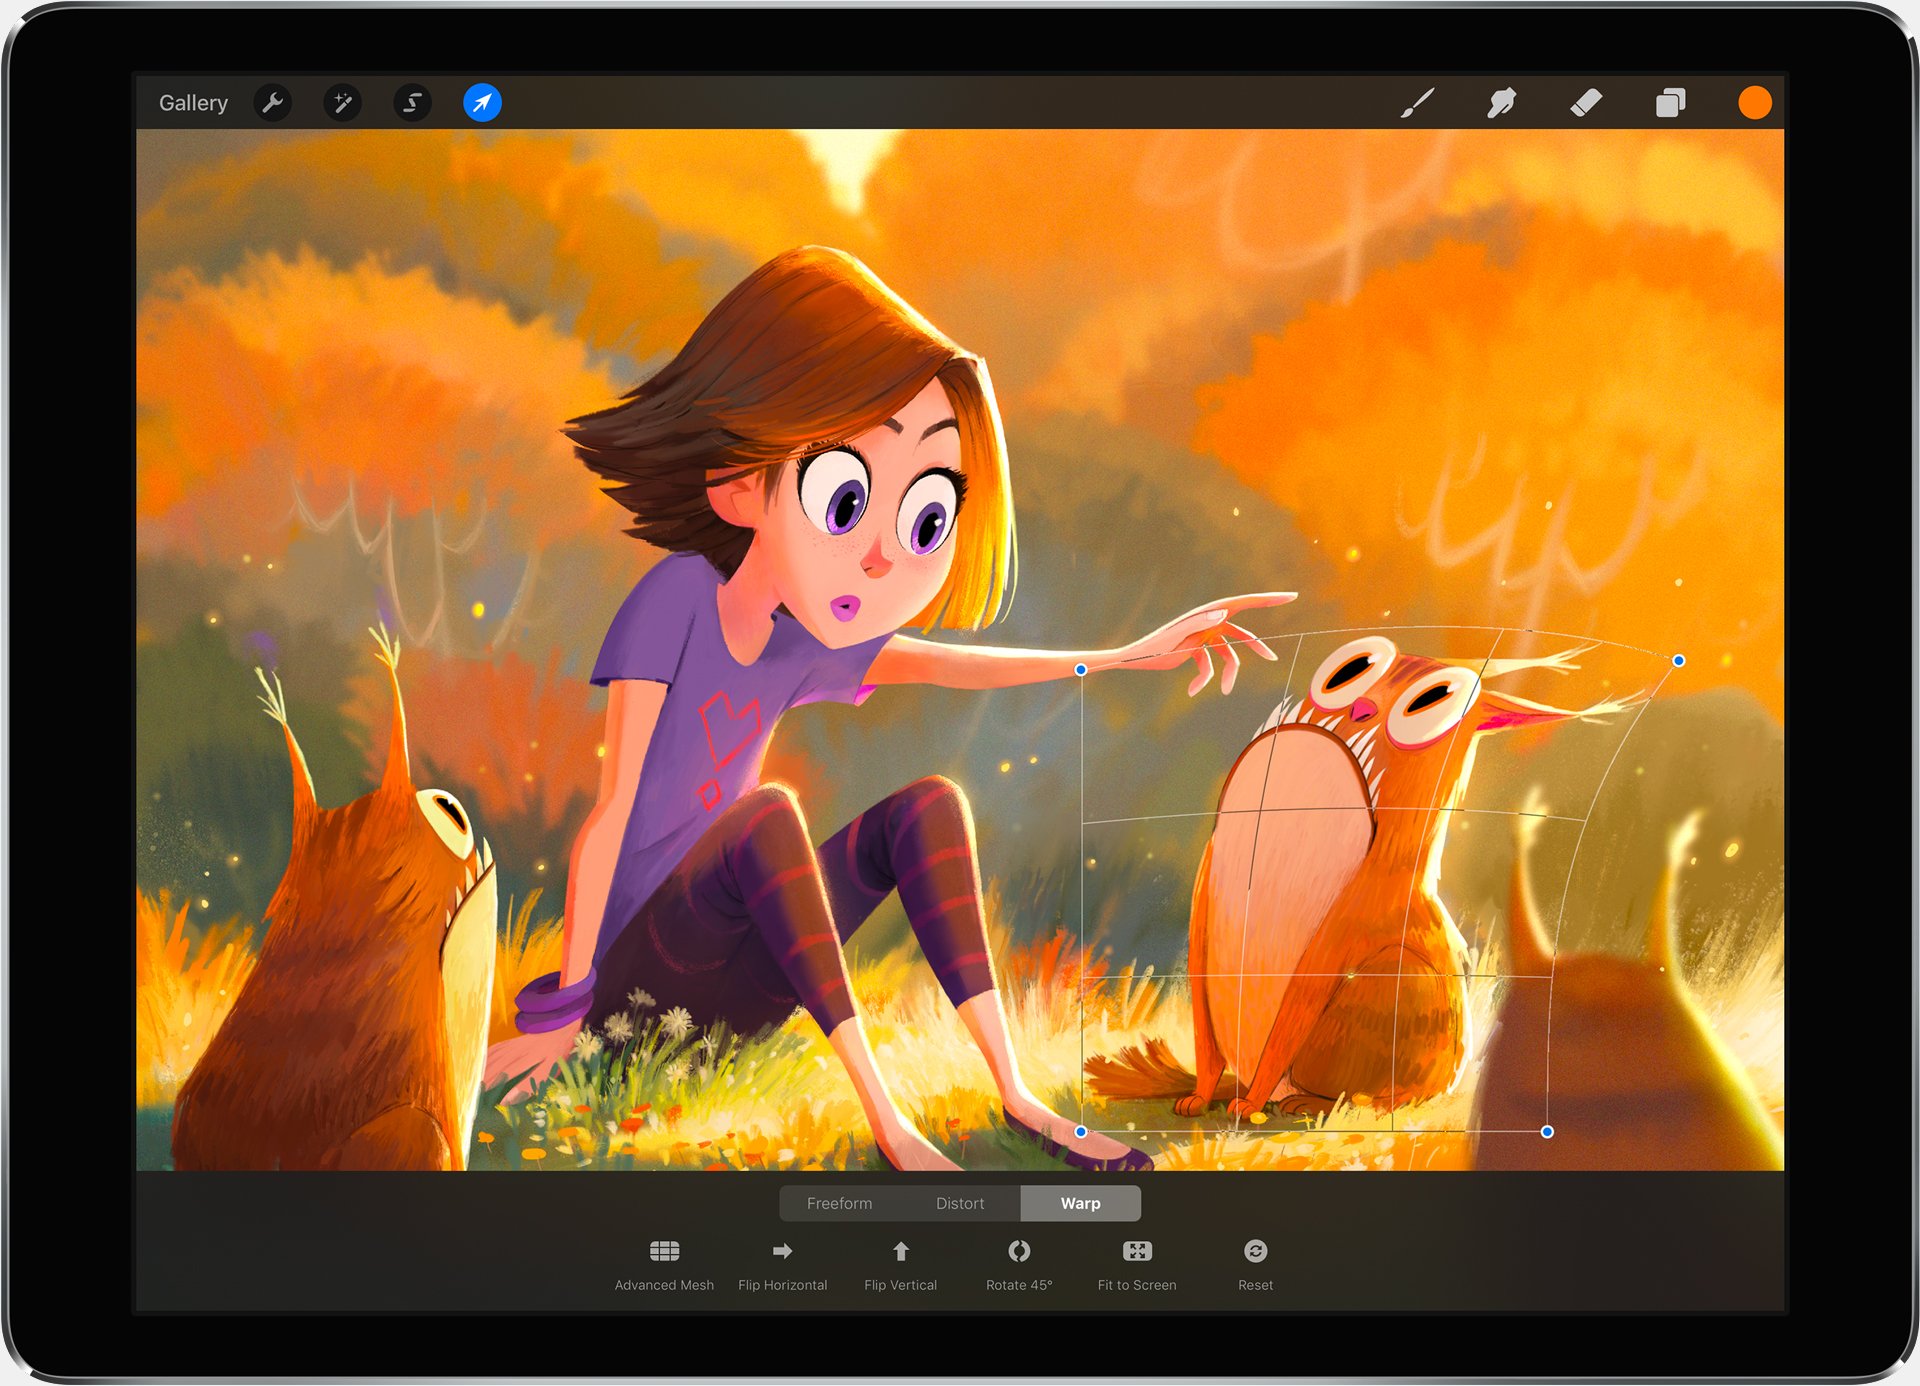This screenshot has width=1920, height=1386.
Task: Switch to Distort transform mode
Action: pyautogui.click(x=960, y=1203)
